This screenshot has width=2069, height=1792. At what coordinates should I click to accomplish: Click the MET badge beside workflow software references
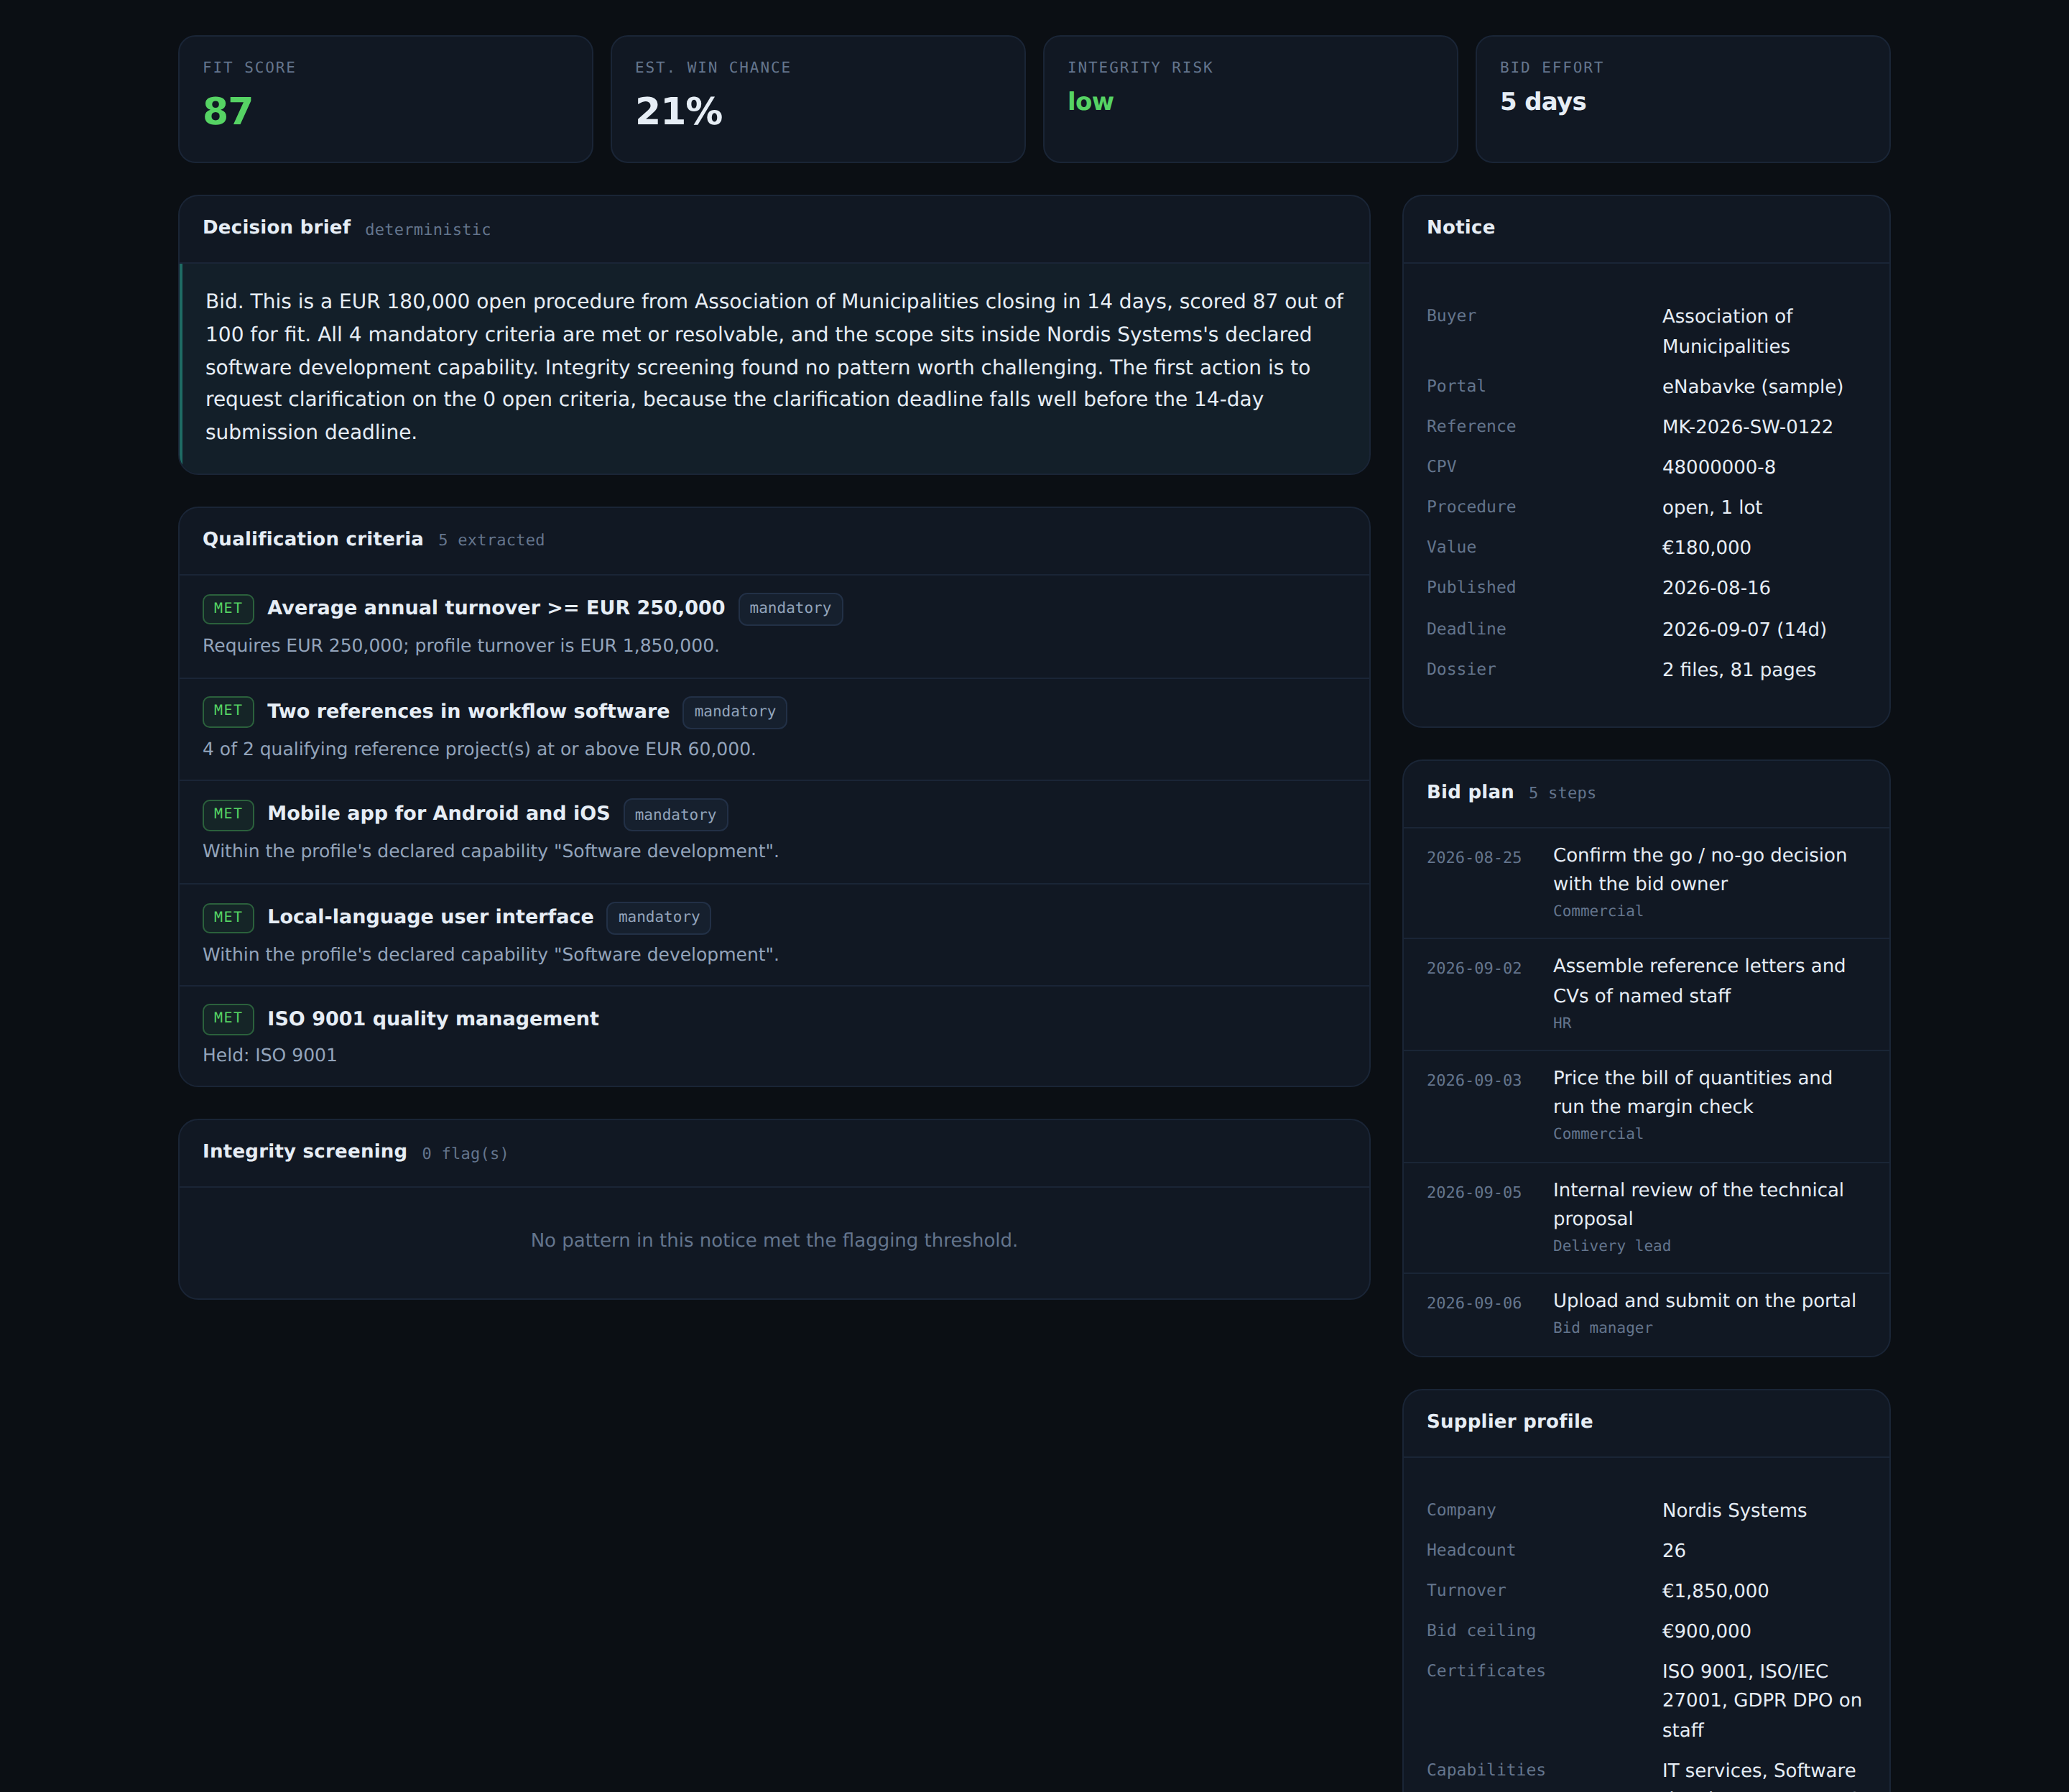pyautogui.click(x=228, y=711)
